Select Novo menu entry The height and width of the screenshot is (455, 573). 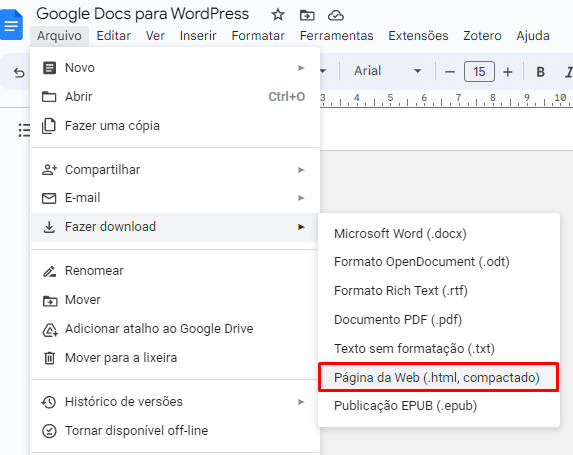coord(175,68)
